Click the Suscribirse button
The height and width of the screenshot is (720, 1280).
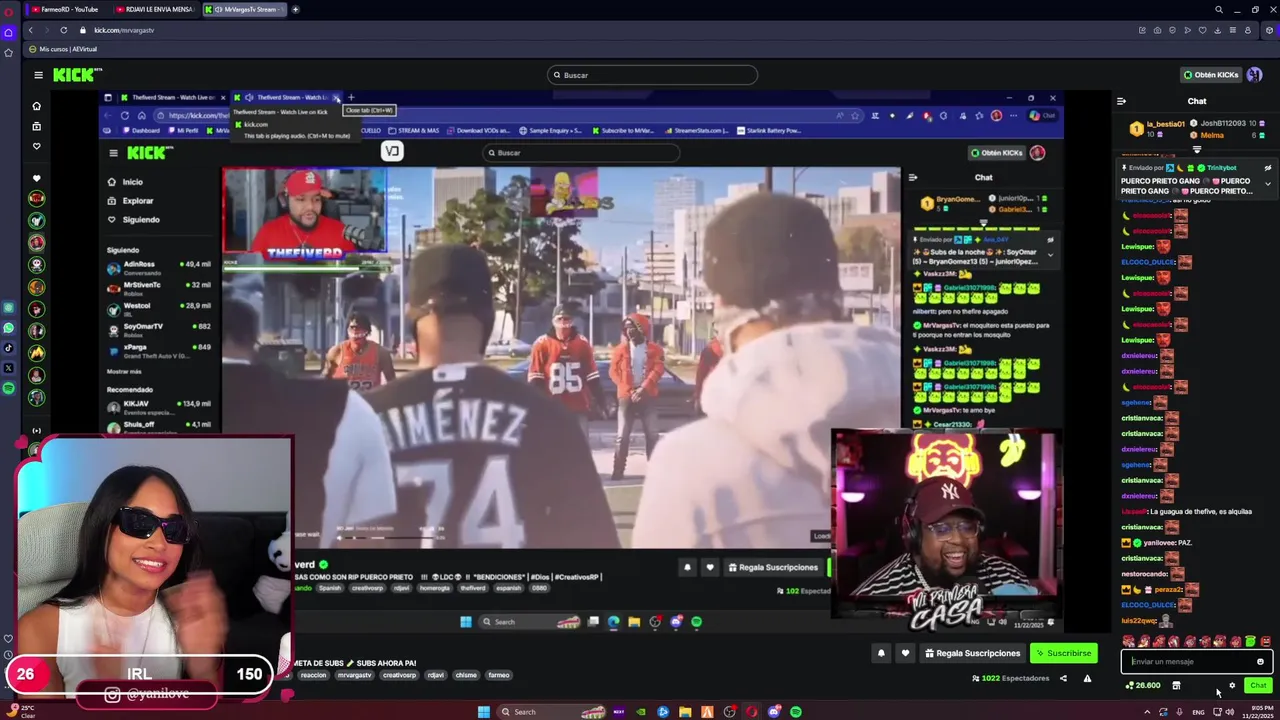point(1063,653)
